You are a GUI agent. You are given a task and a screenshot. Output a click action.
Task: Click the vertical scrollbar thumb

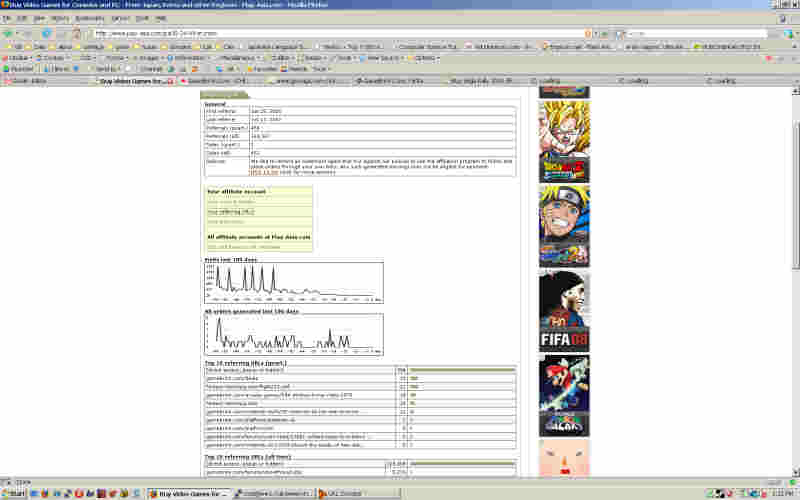795,195
